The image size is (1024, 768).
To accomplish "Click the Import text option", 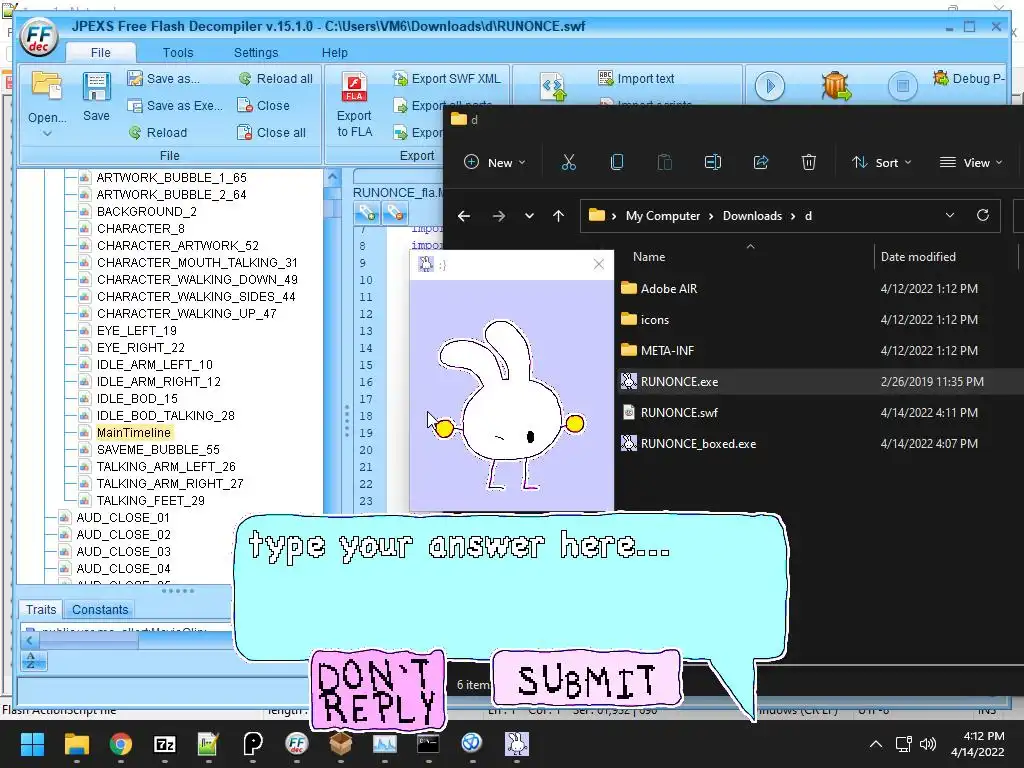I will click(636, 78).
